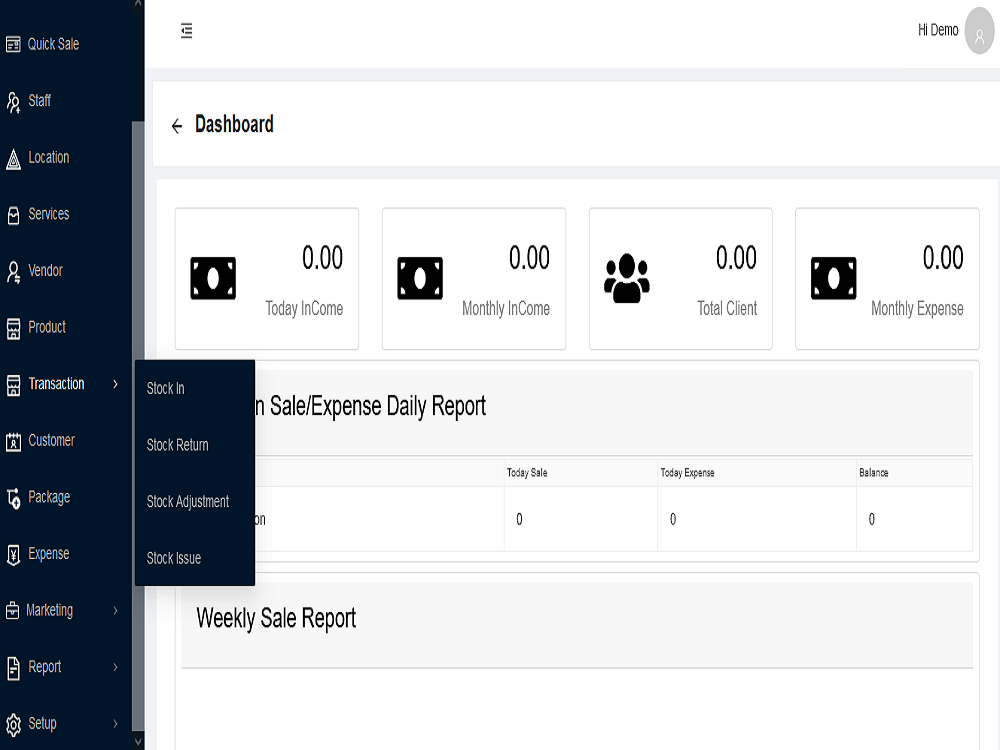Screen dimensions: 1000x750
Task: Click the Total Client label
Action: (x=727, y=309)
